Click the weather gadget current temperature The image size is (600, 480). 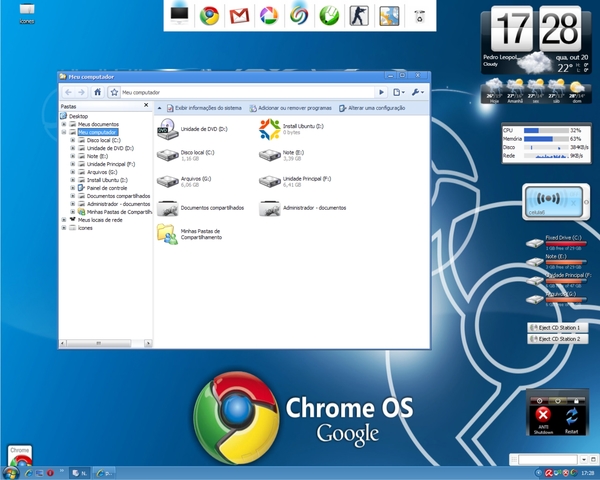click(x=565, y=68)
